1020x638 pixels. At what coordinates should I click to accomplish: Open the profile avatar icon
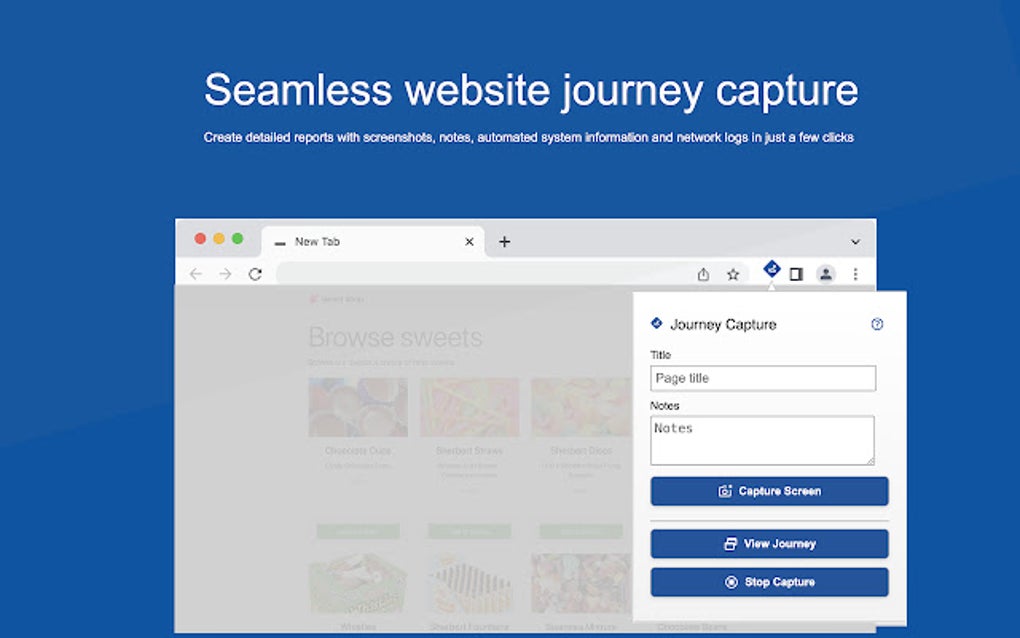click(826, 273)
